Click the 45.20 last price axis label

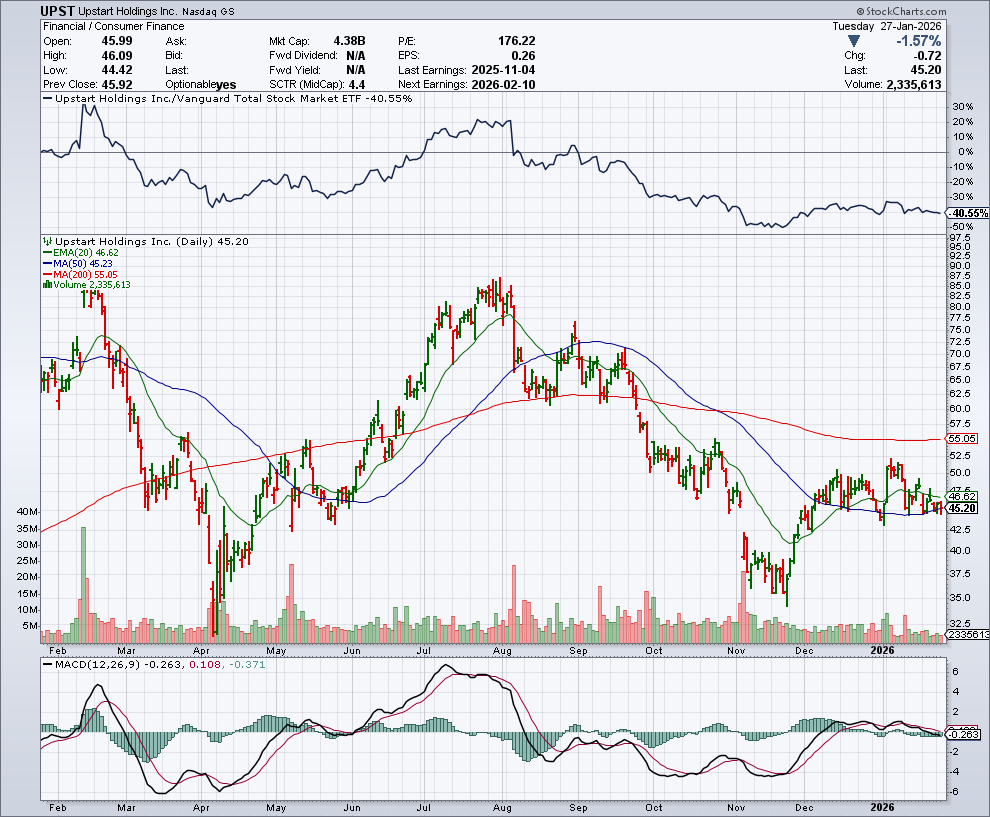(962, 508)
